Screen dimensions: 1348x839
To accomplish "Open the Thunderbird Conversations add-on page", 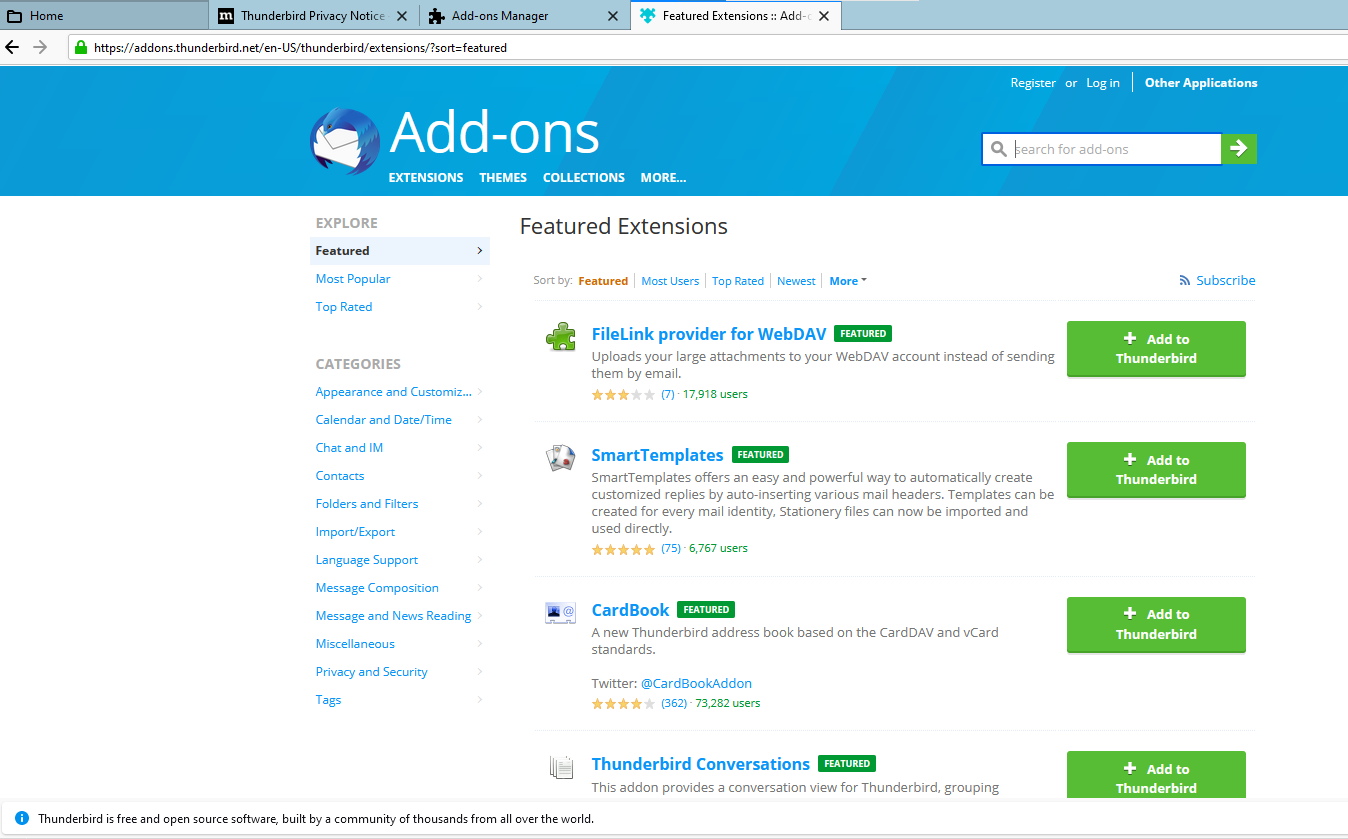I will 700,764.
